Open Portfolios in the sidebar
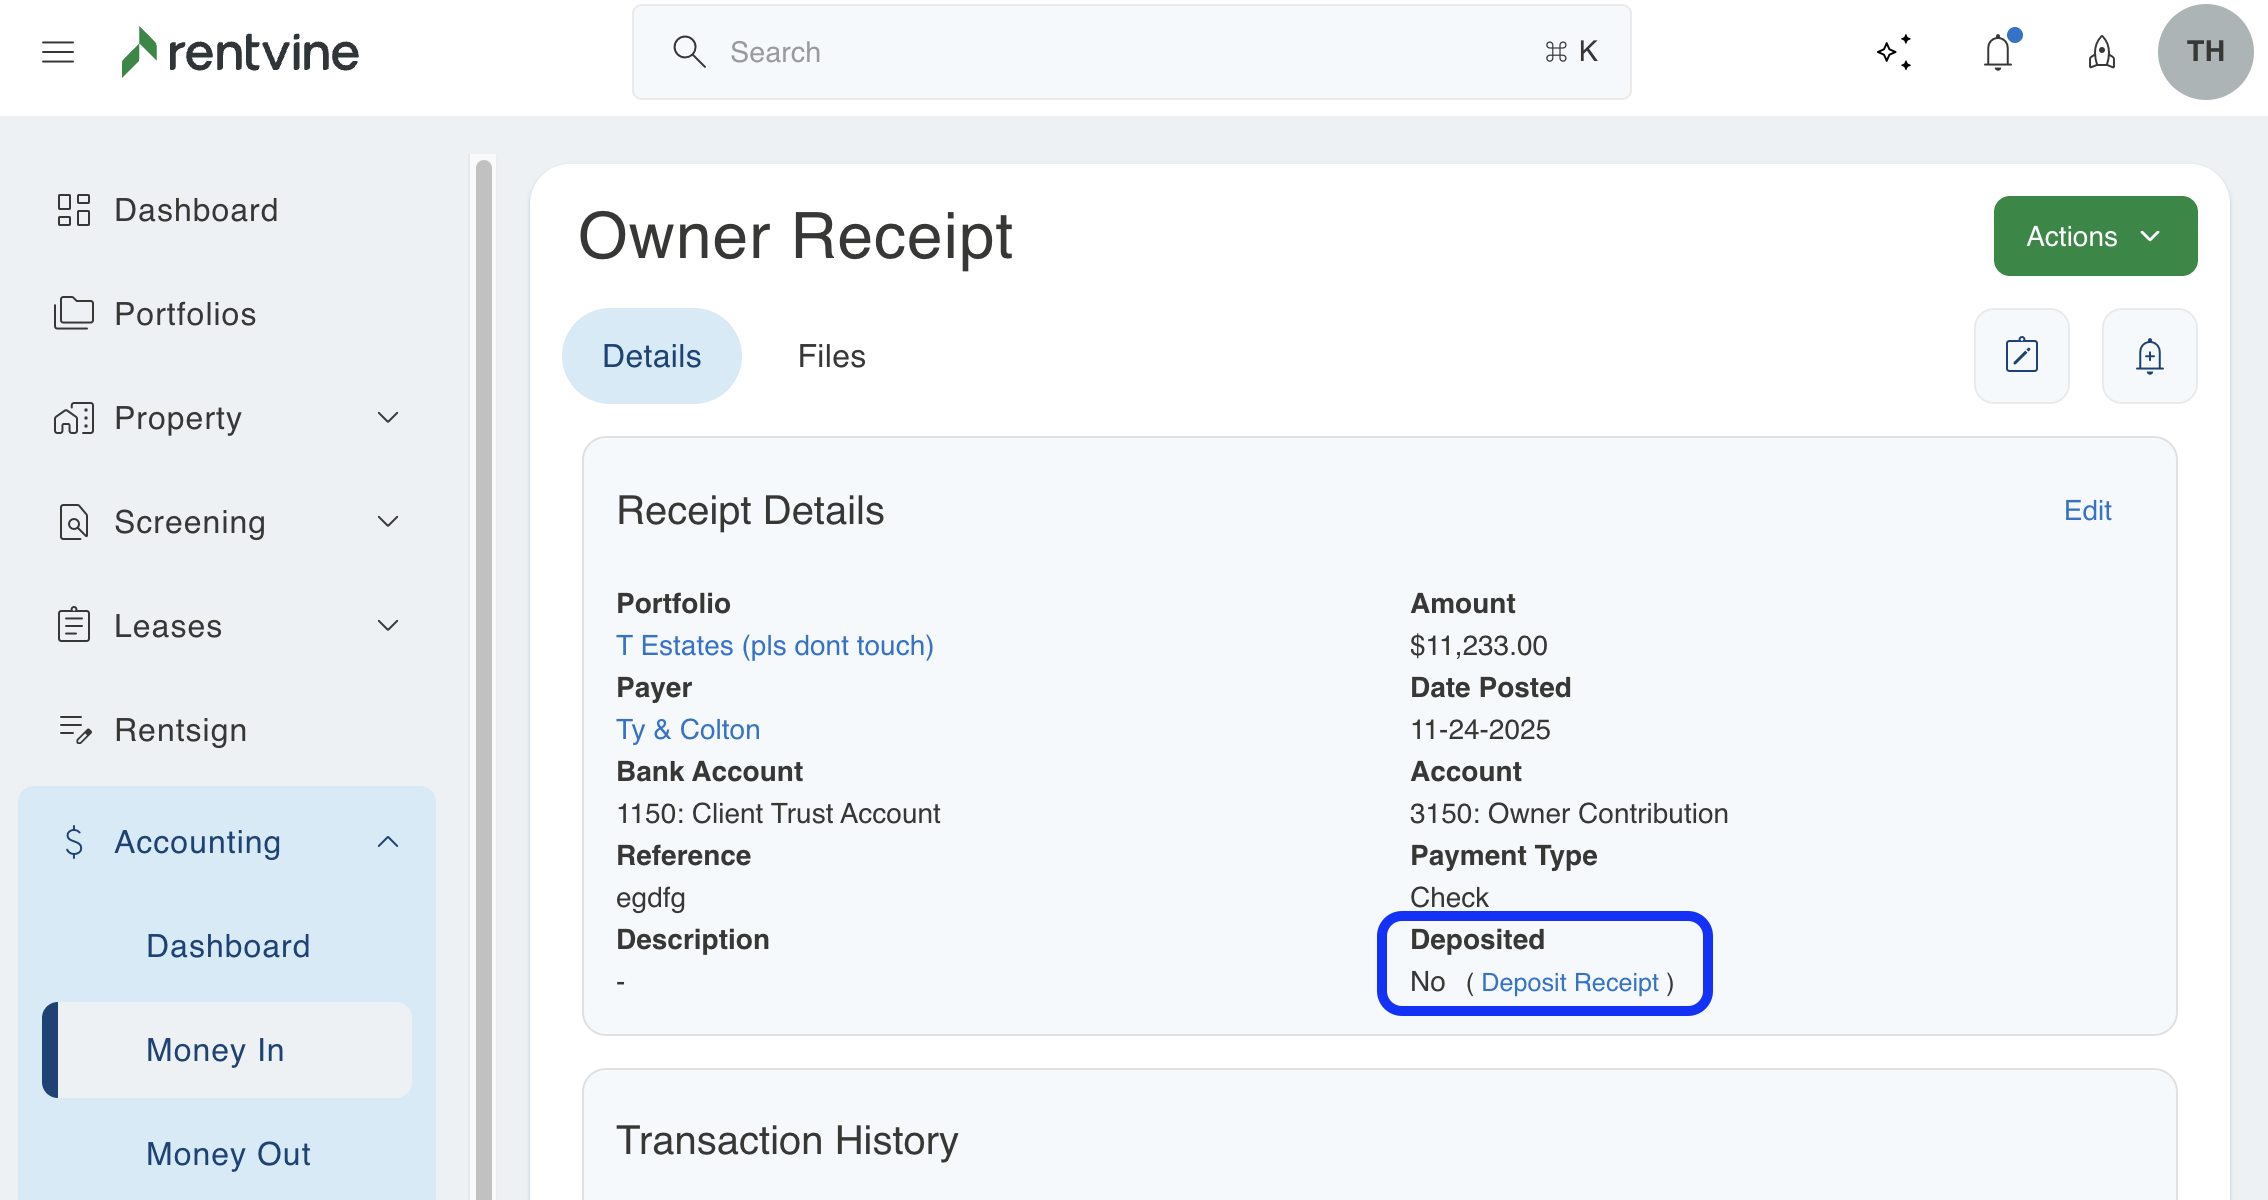The width and height of the screenshot is (2268, 1200). 185,314
